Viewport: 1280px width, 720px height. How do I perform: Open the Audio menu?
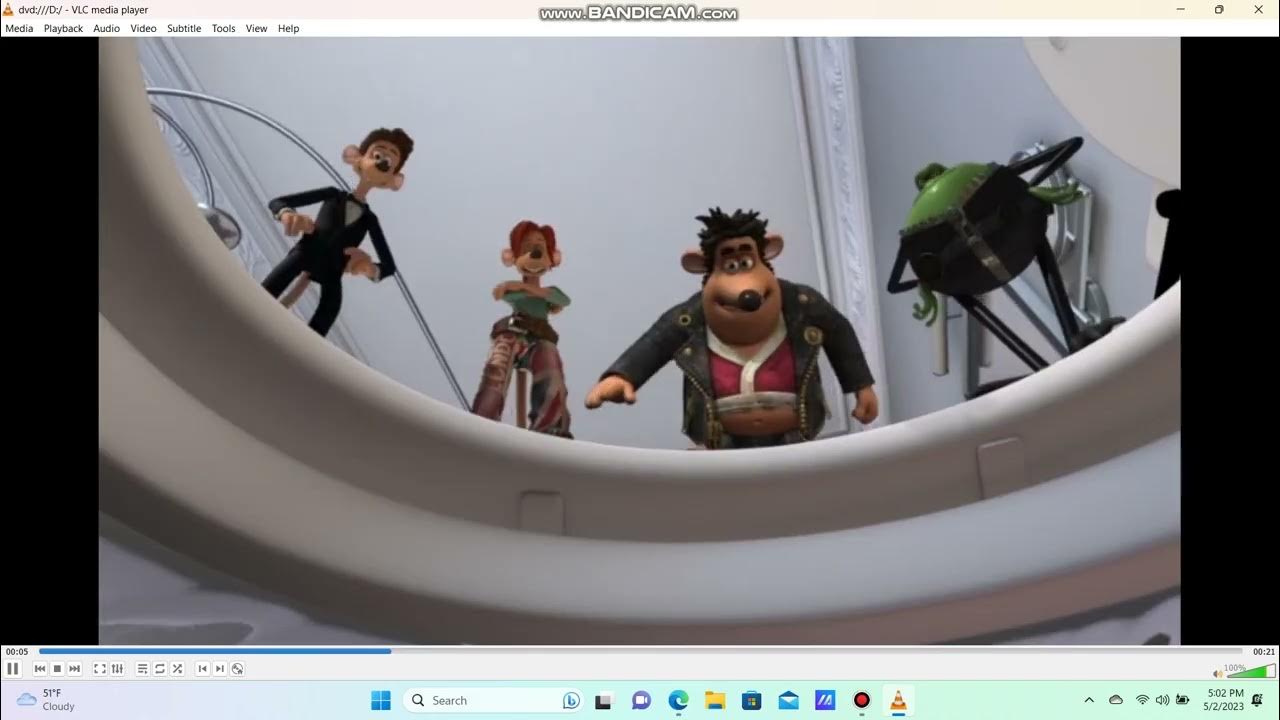pos(107,28)
